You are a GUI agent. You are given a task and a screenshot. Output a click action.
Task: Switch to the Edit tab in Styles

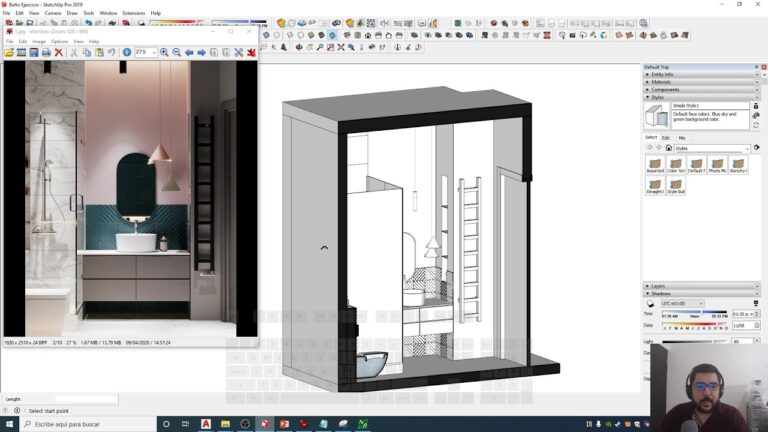tap(666, 138)
